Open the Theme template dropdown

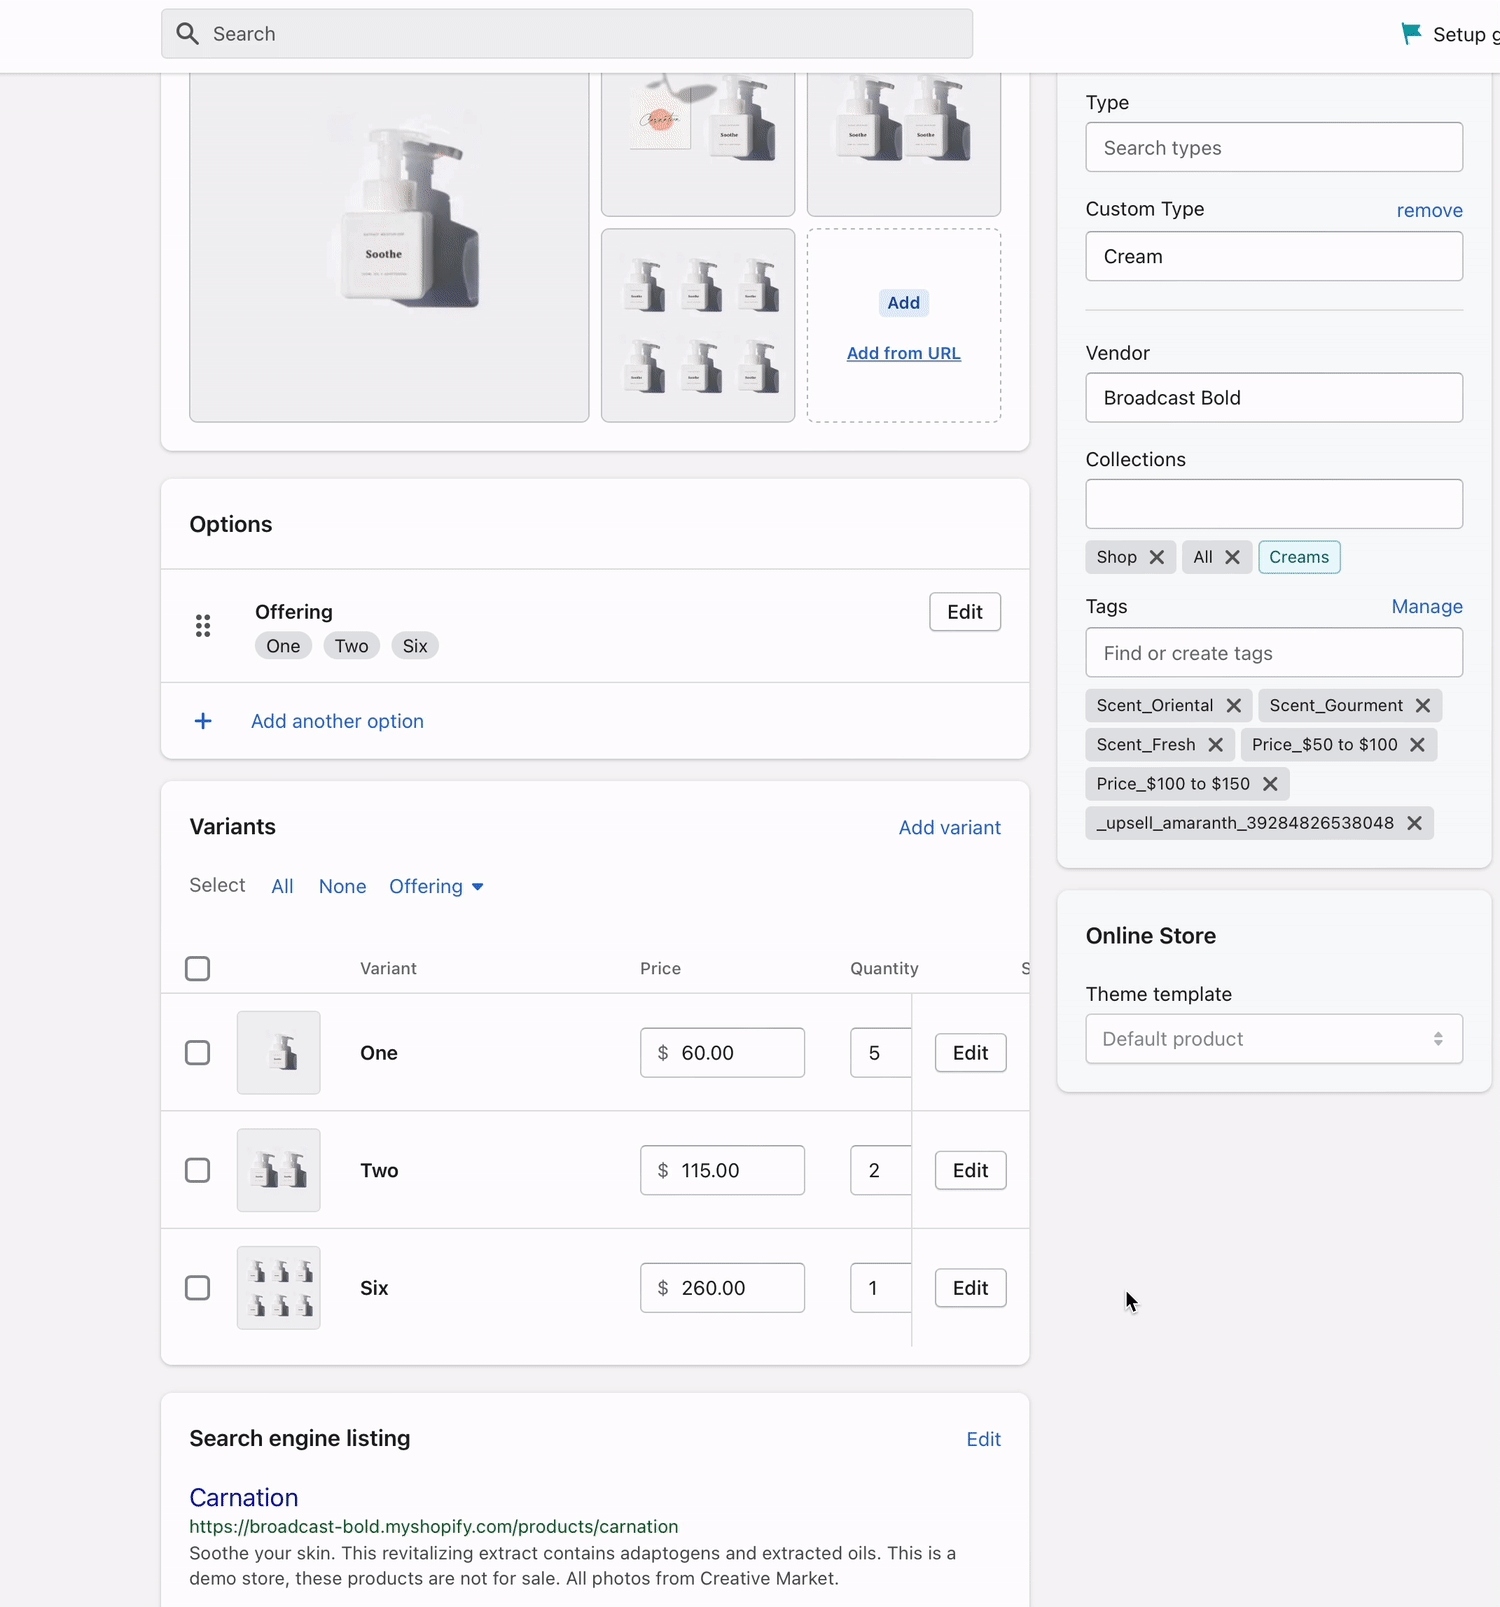pyautogui.click(x=1273, y=1039)
